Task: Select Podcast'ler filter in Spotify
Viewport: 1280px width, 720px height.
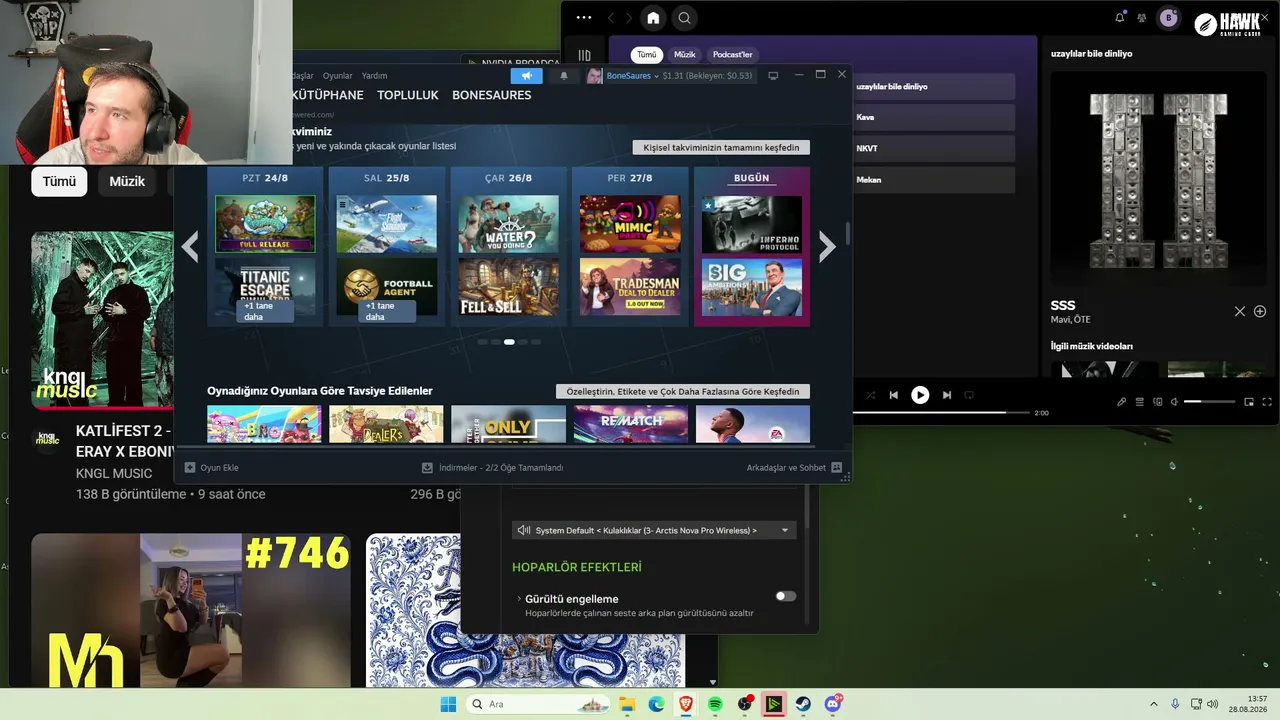Action: point(732,55)
